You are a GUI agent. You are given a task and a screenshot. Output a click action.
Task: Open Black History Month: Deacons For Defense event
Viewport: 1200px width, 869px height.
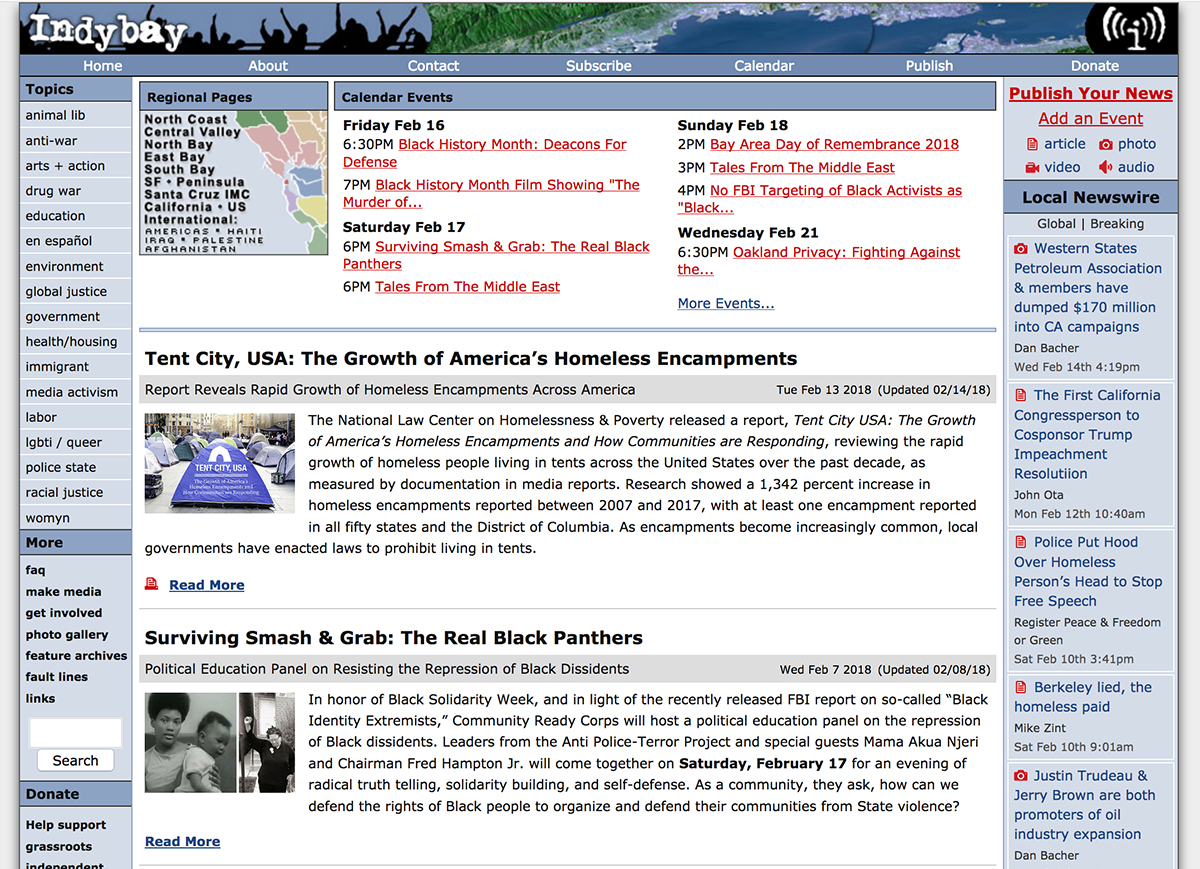(485, 153)
